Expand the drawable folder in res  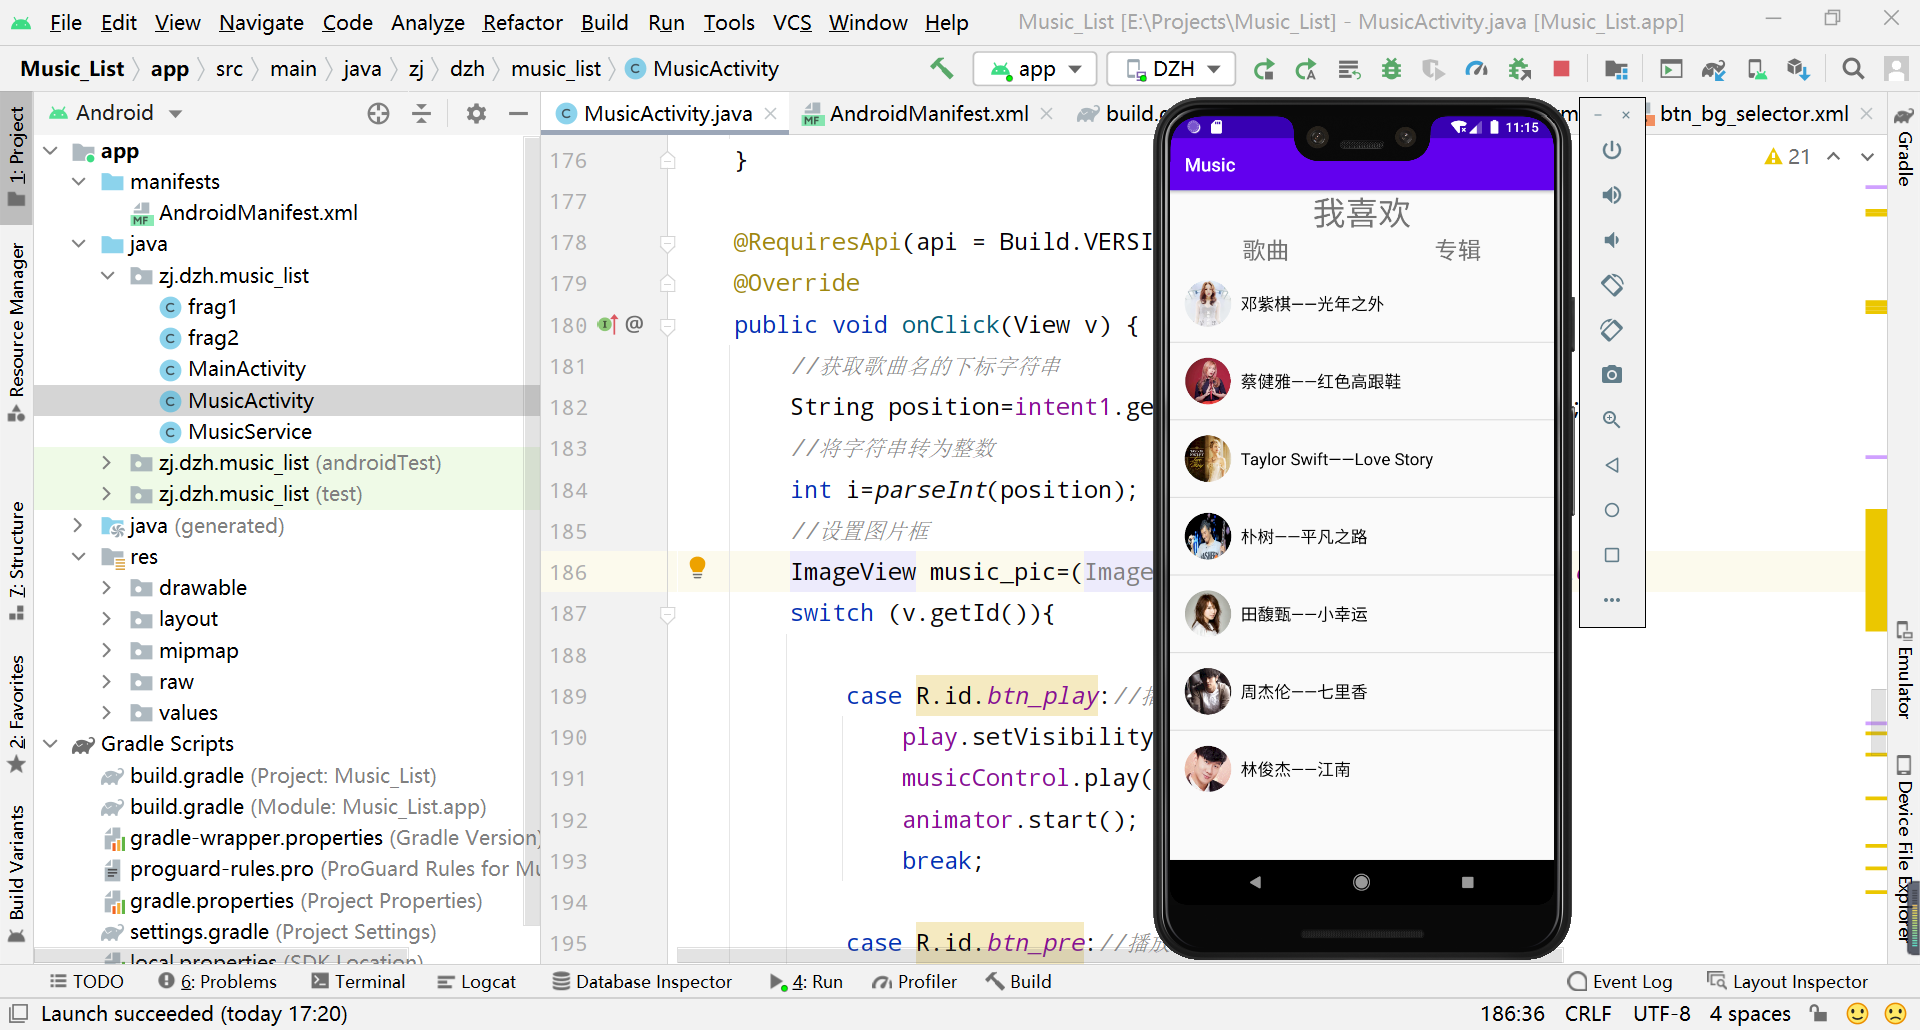[106, 588]
